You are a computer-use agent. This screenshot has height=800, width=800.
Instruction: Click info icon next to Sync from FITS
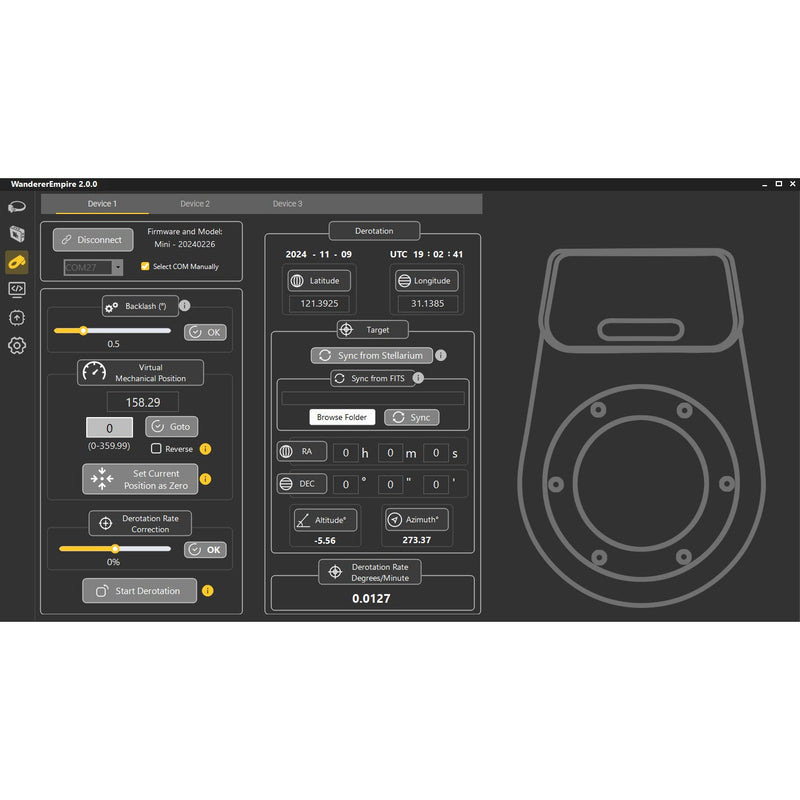click(418, 378)
